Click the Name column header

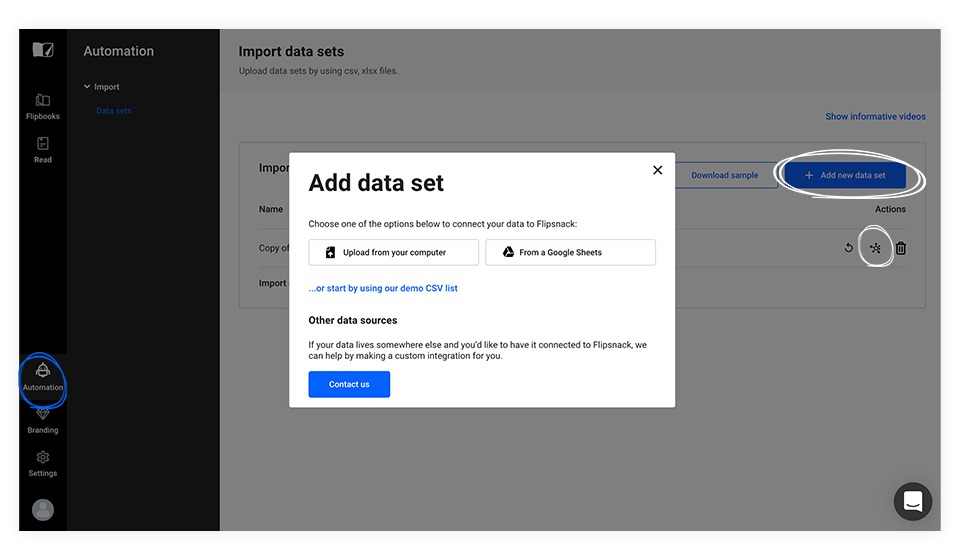point(271,209)
